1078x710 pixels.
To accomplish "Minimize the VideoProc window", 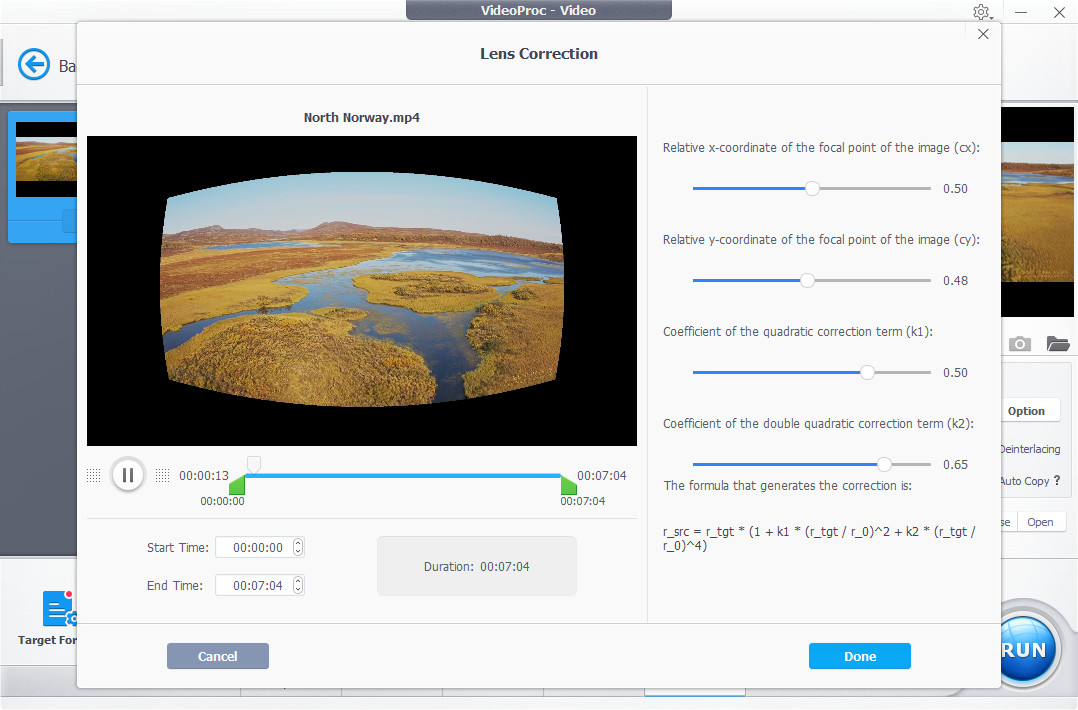I will click(x=1021, y=12).
